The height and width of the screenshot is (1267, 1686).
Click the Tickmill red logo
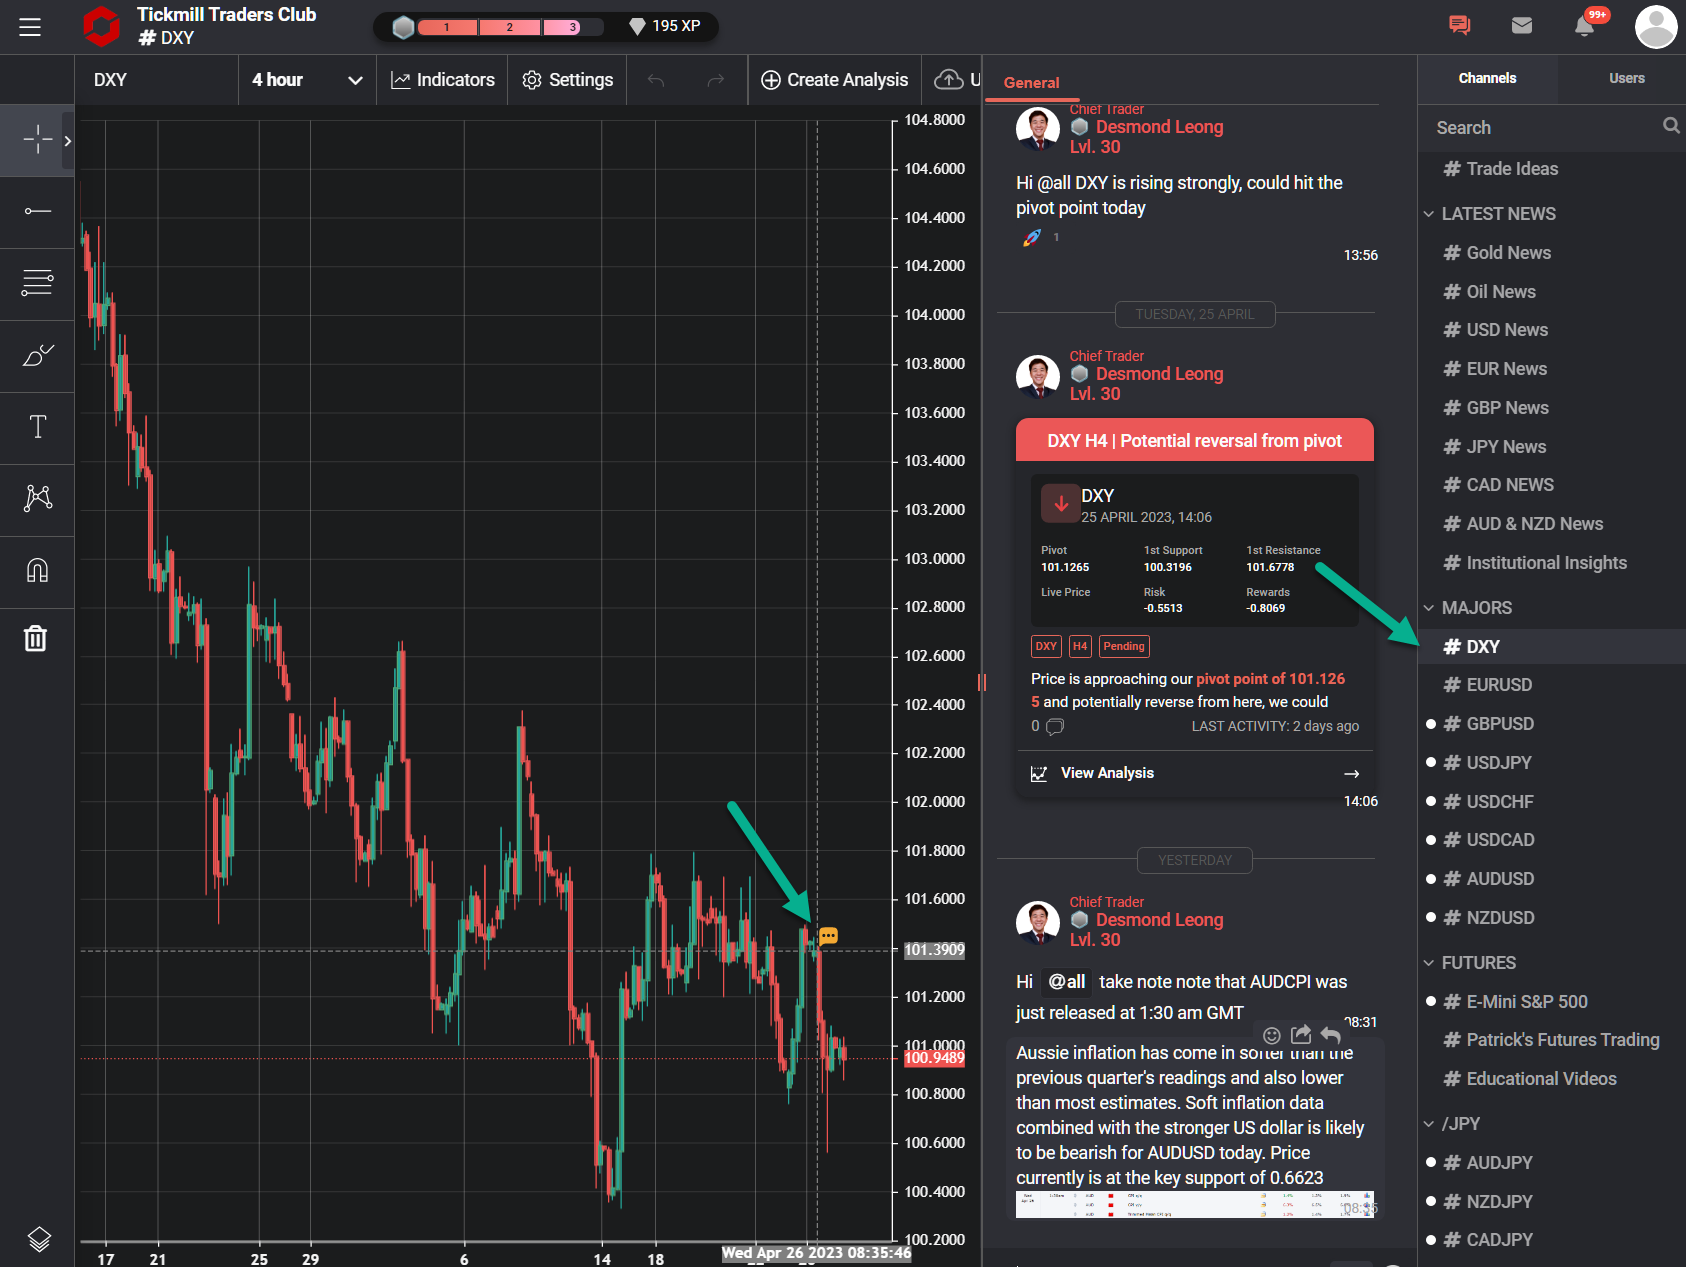(101, 26)
